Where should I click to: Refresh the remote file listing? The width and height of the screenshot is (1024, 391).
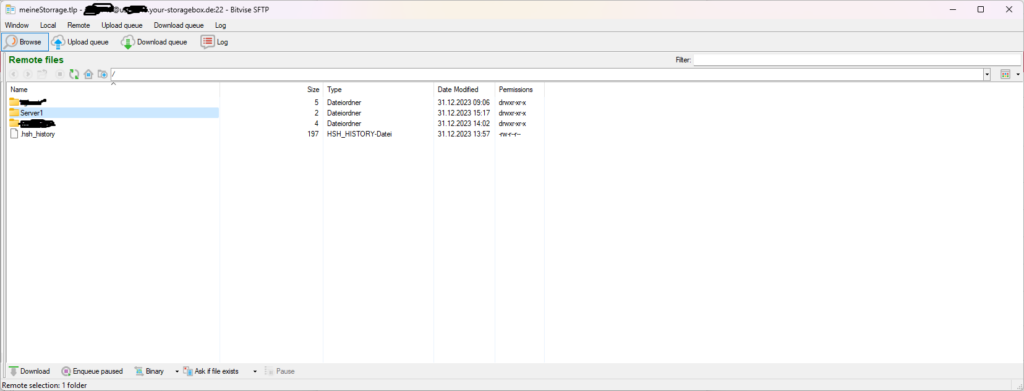coord(74,74)
